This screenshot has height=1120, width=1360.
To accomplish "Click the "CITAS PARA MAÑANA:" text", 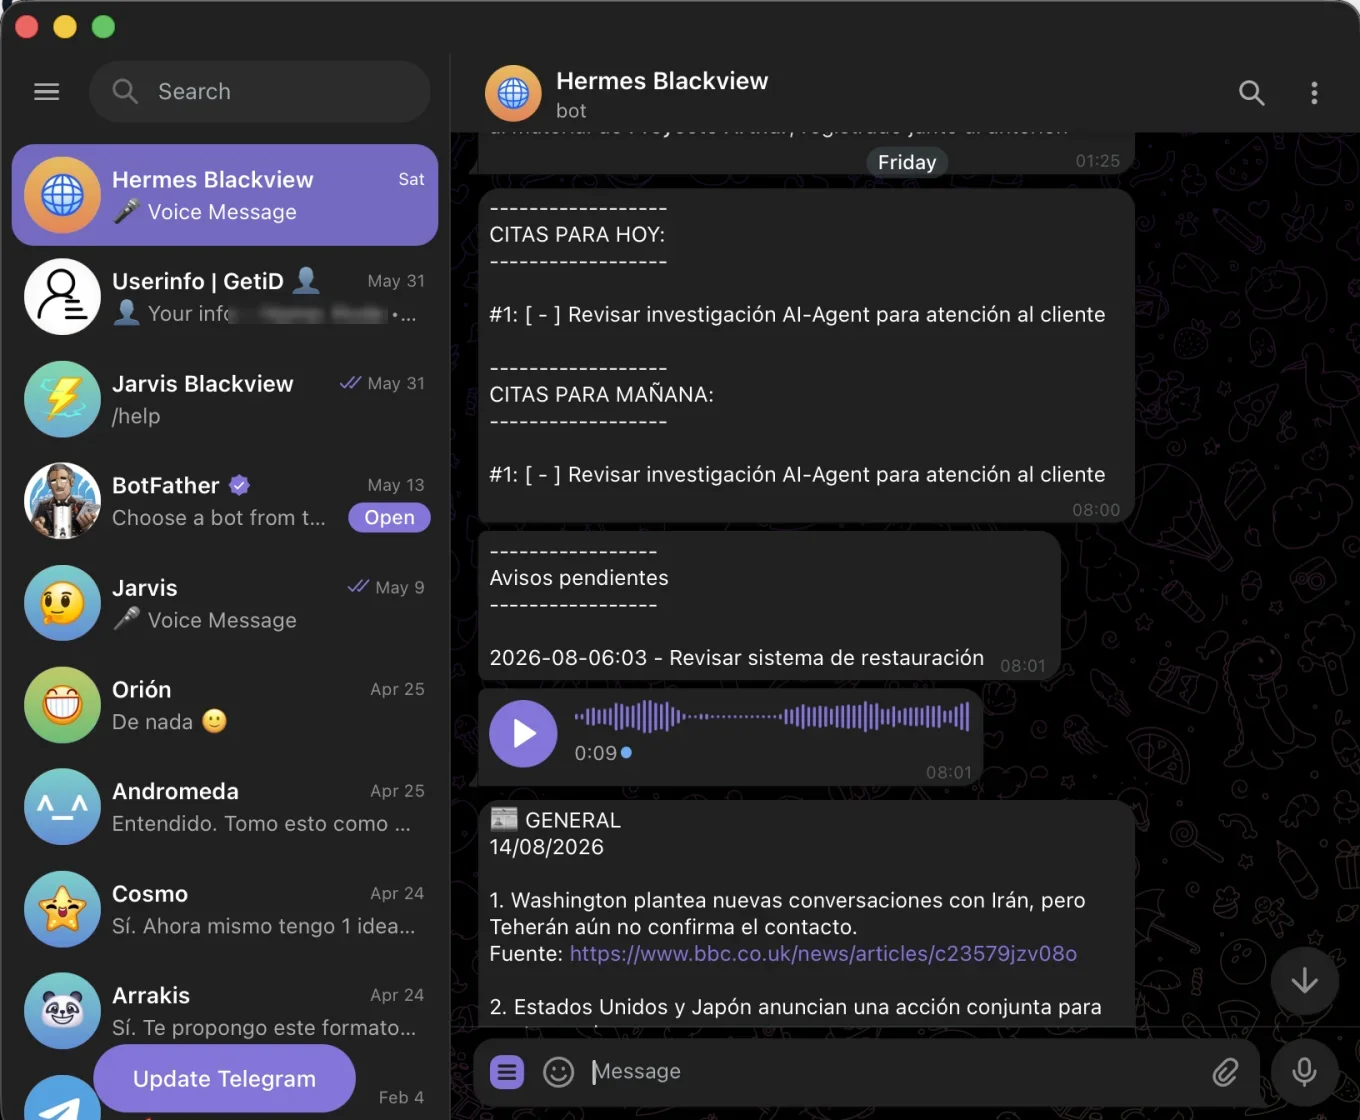I will coord(601,395).
